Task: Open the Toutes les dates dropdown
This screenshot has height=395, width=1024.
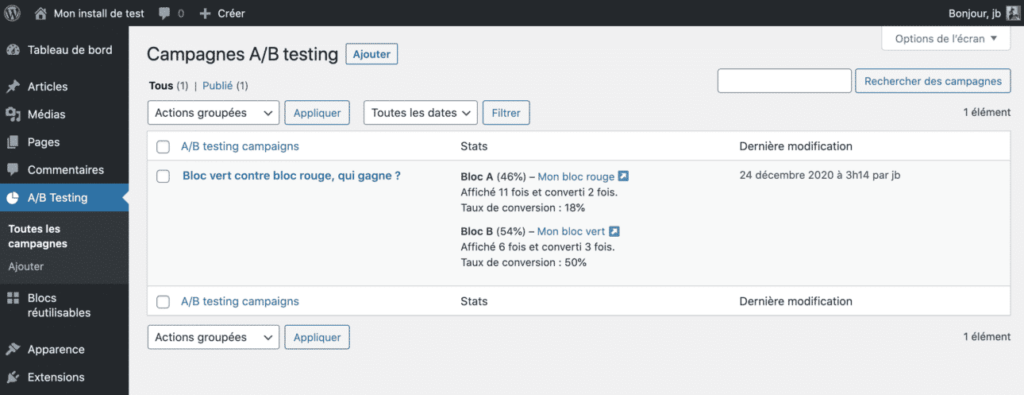Action: pyautogui.click(x=421, y=112)
